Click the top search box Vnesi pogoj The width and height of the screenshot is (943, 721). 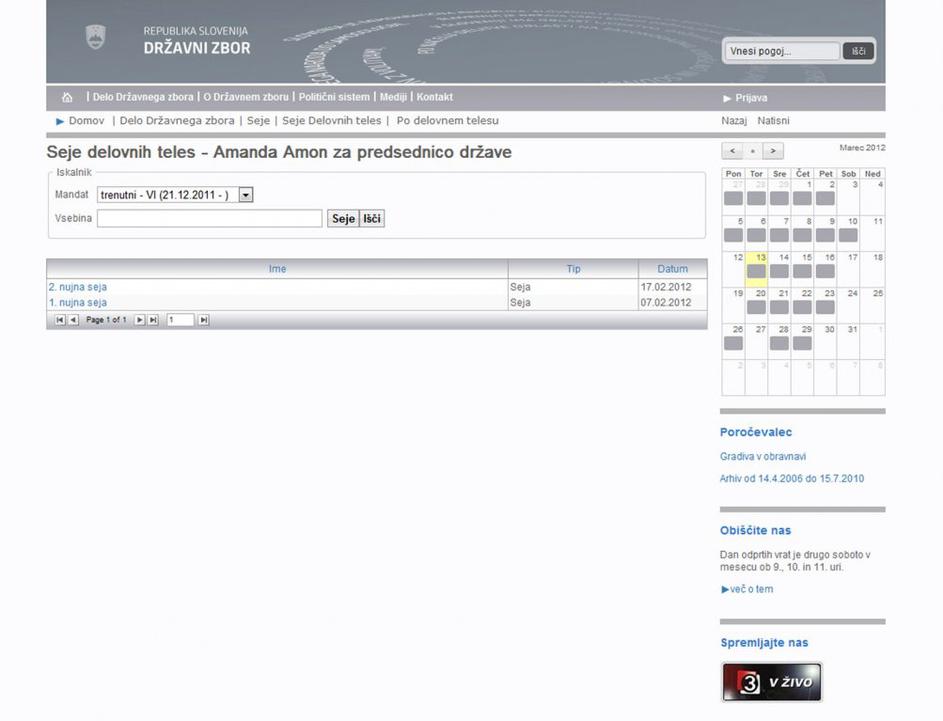782,51
